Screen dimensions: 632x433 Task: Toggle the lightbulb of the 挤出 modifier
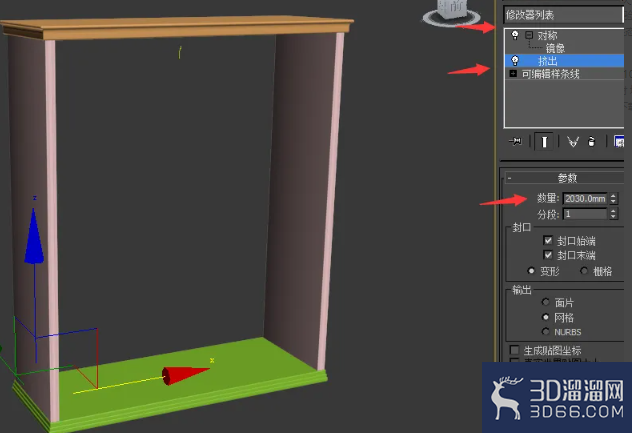coord(515,60)
